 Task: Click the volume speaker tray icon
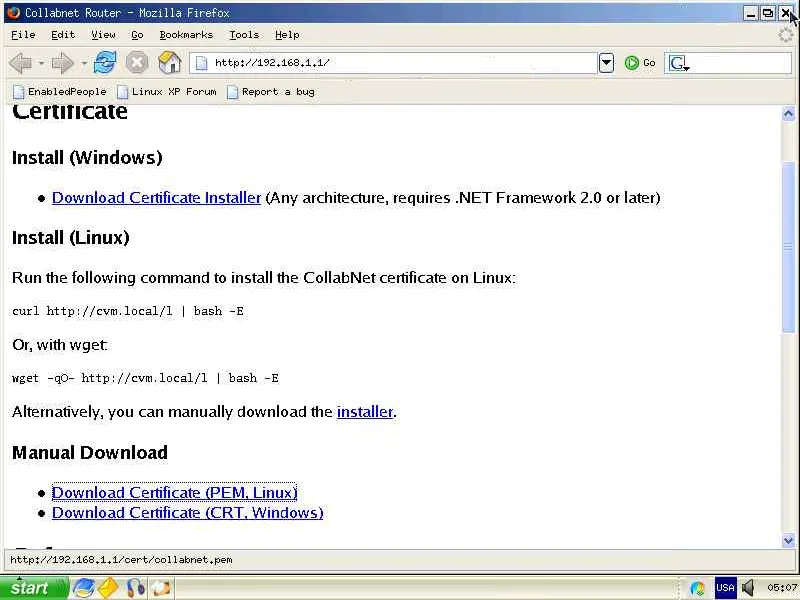click(748, 588)
